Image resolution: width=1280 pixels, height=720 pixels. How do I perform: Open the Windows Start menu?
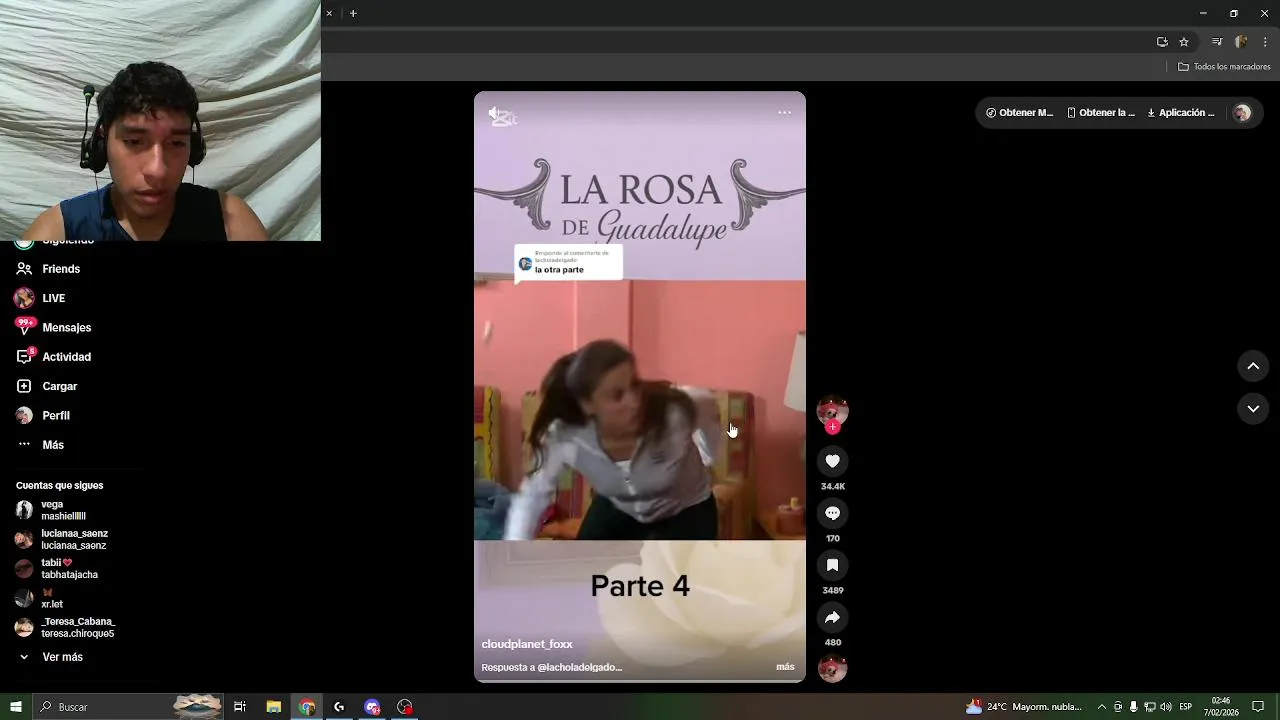(16, 707)
